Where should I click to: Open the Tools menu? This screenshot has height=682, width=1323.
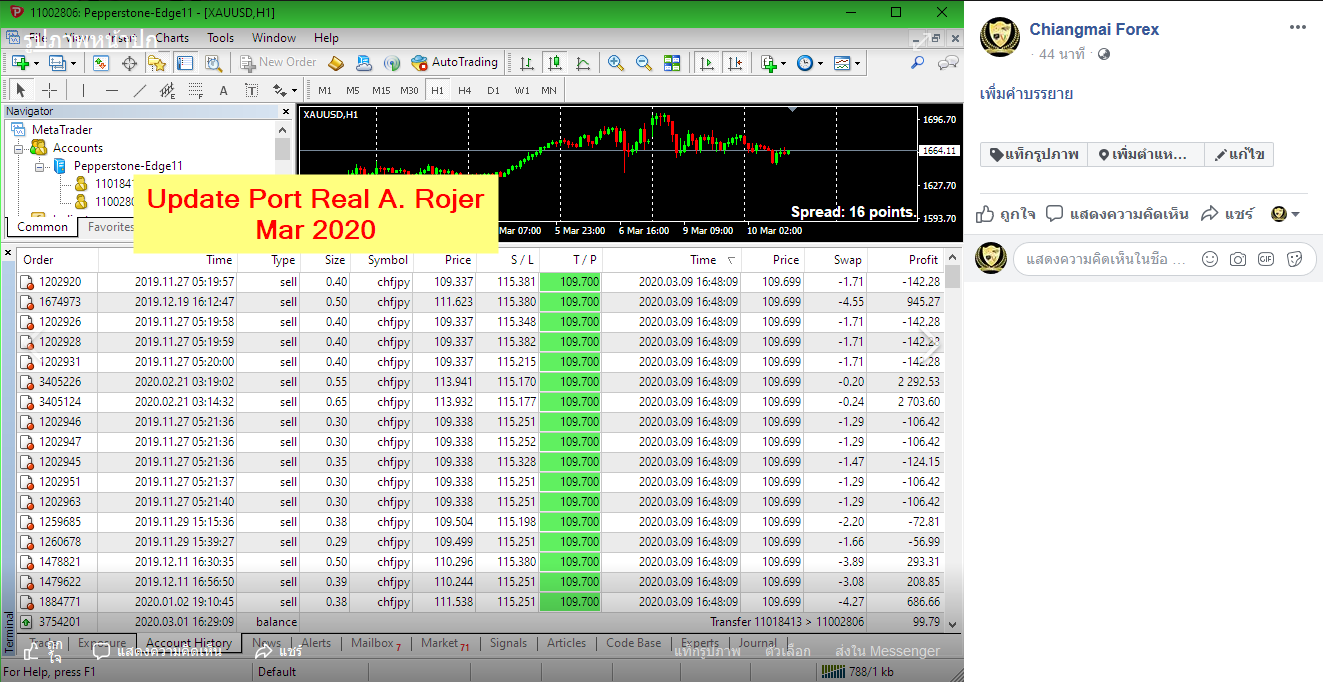click(x=221, y=38)
